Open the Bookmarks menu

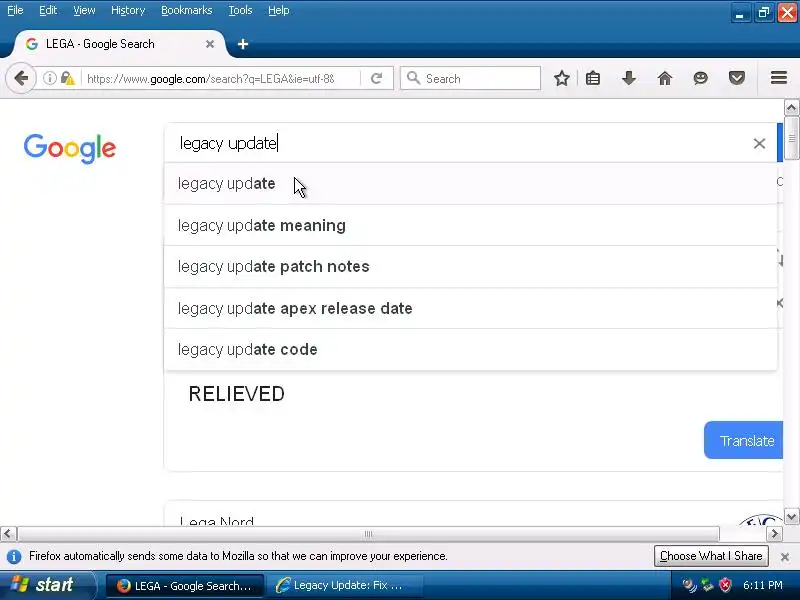pos(186,10)
